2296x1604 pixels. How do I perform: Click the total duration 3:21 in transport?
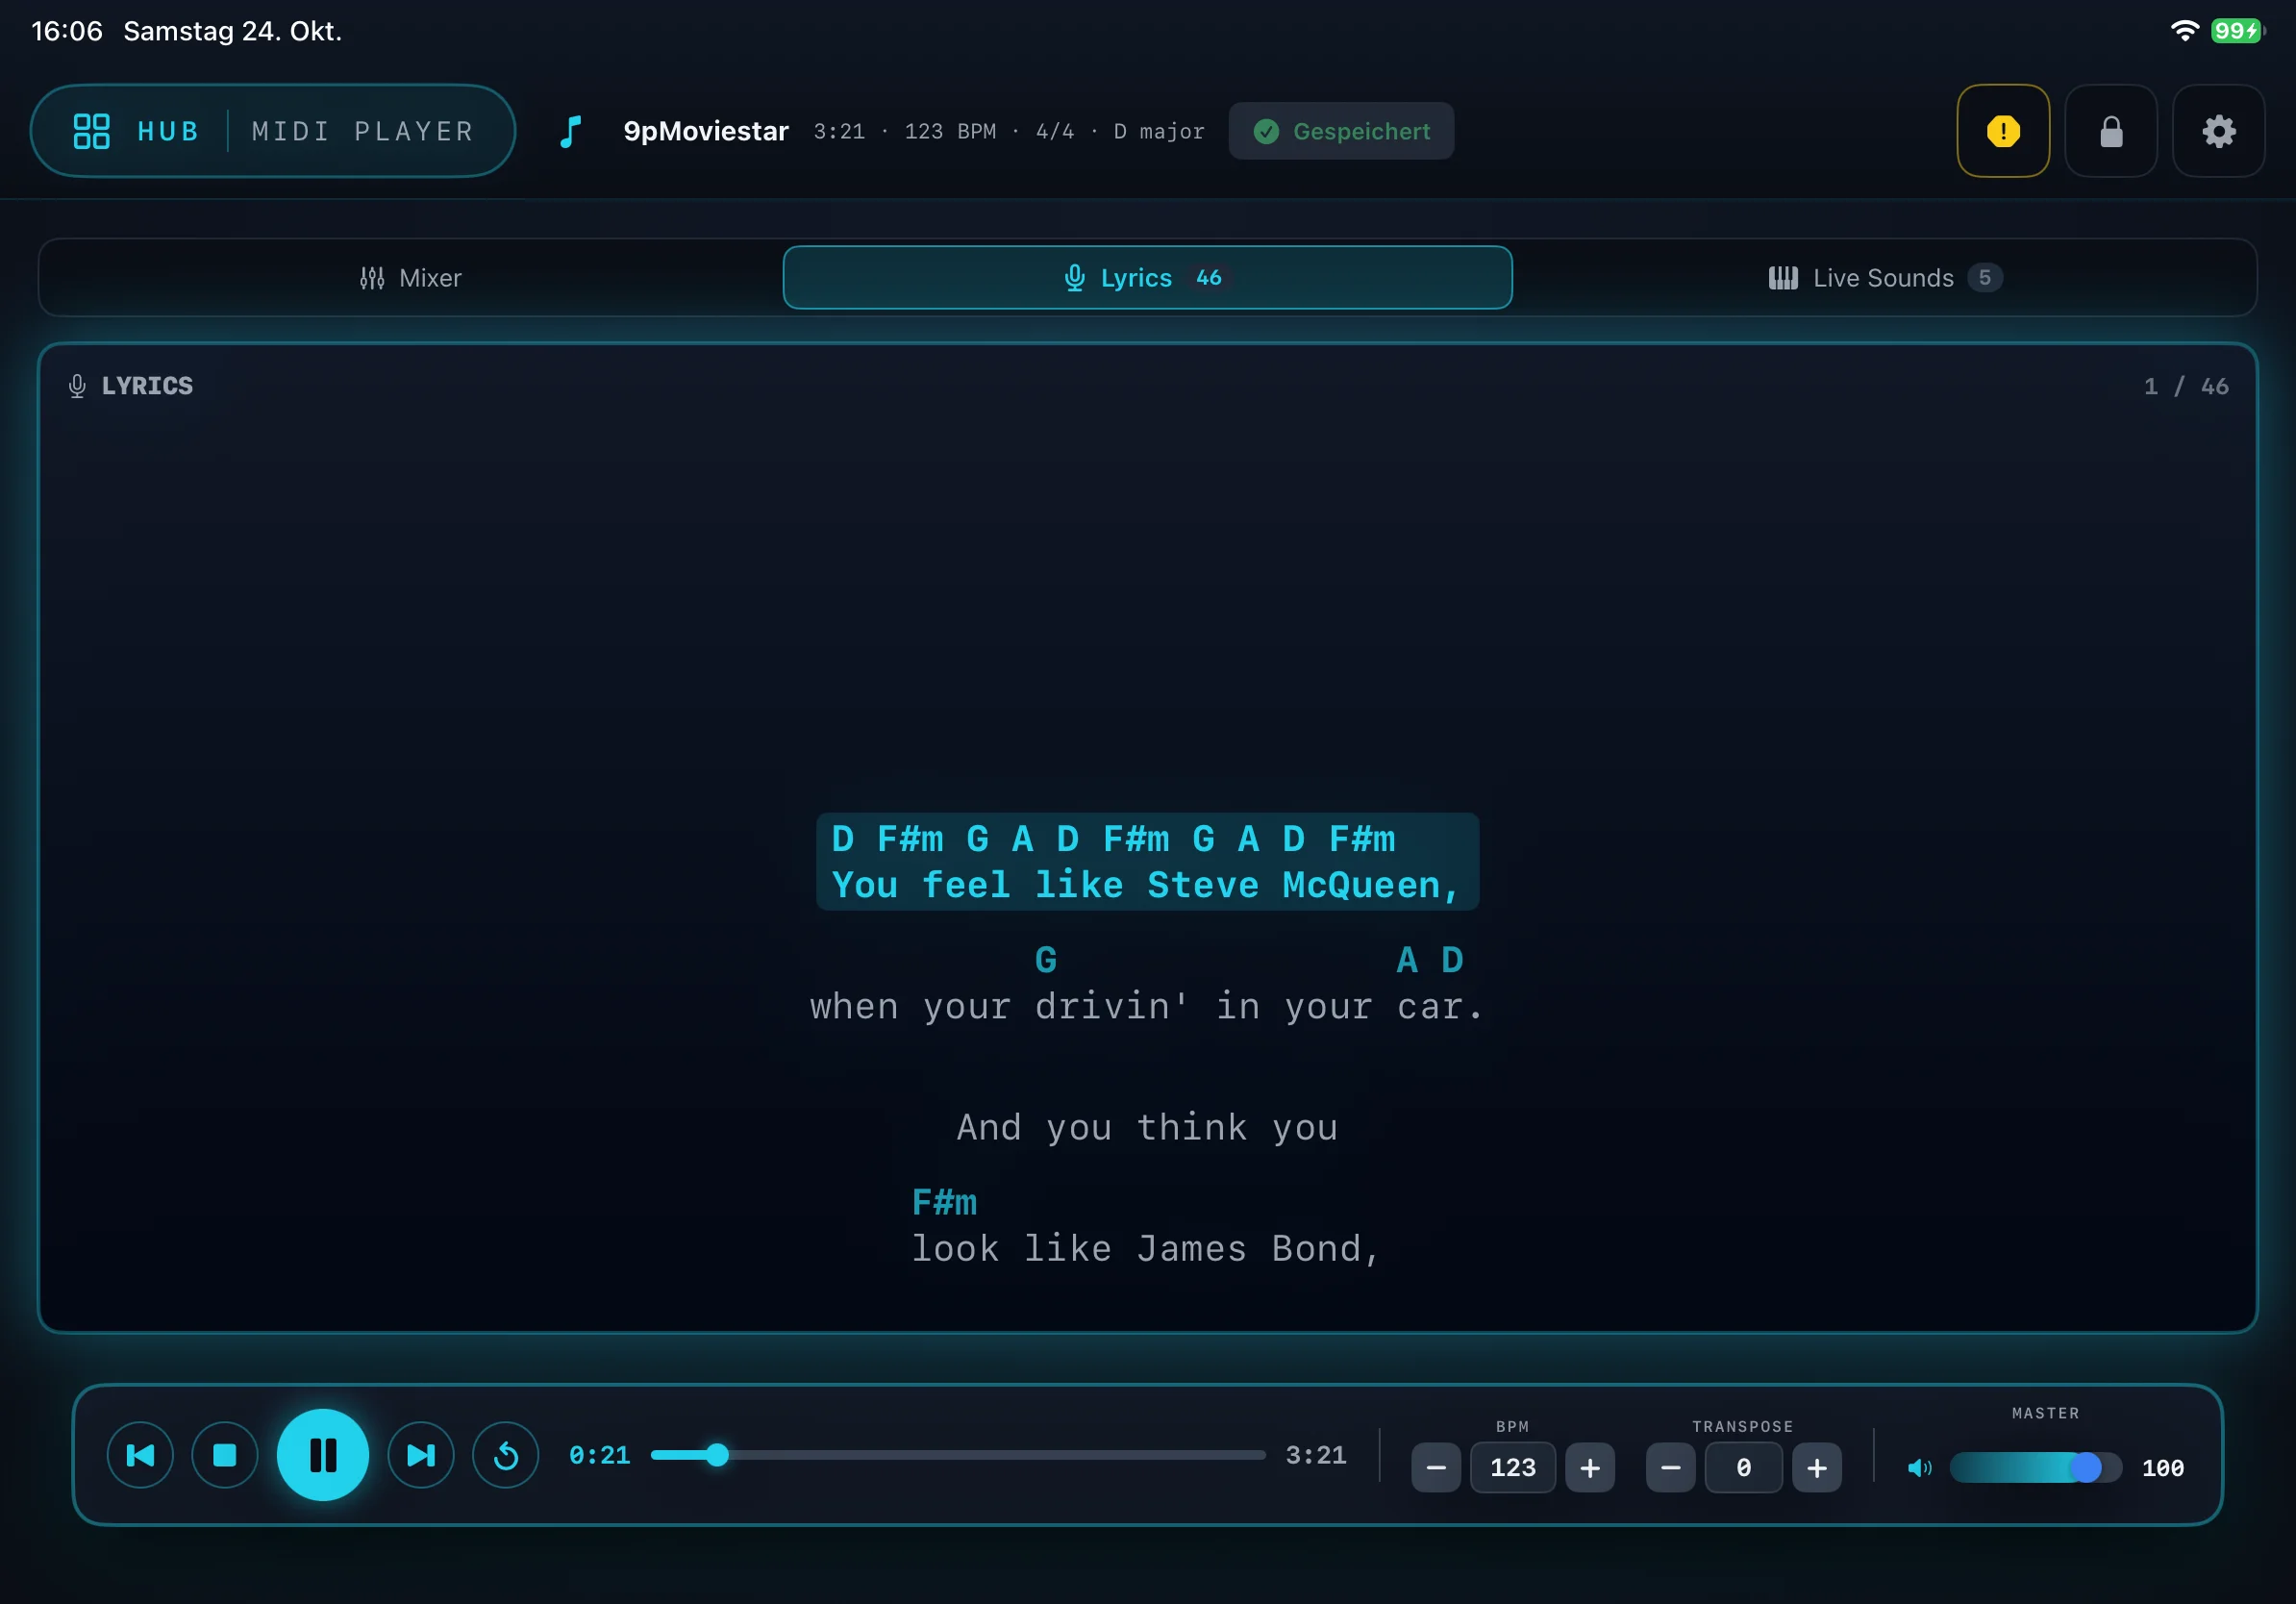1315,1454
